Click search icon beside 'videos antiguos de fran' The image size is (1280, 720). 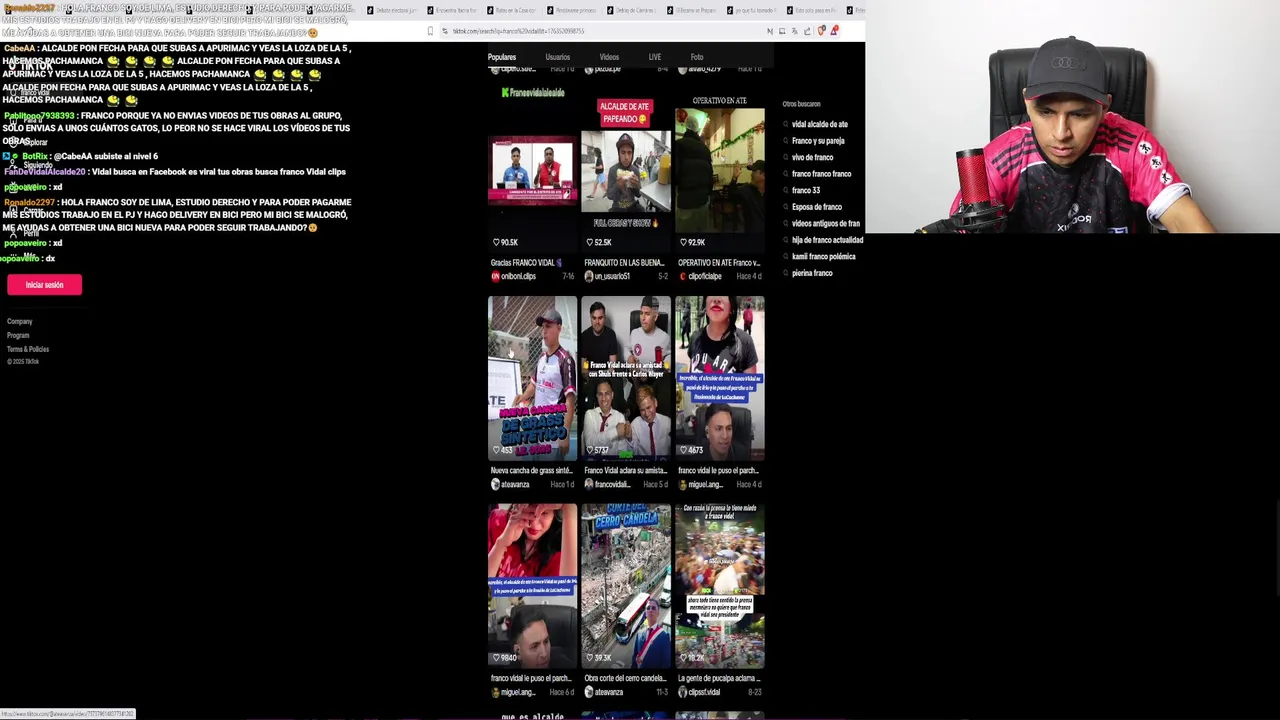click(x=786, y=224)
